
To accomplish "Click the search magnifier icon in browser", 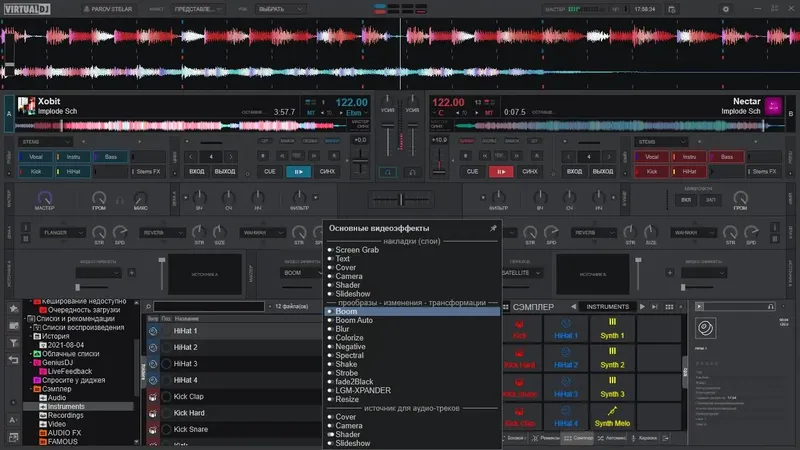I will (x=148, y=307).
